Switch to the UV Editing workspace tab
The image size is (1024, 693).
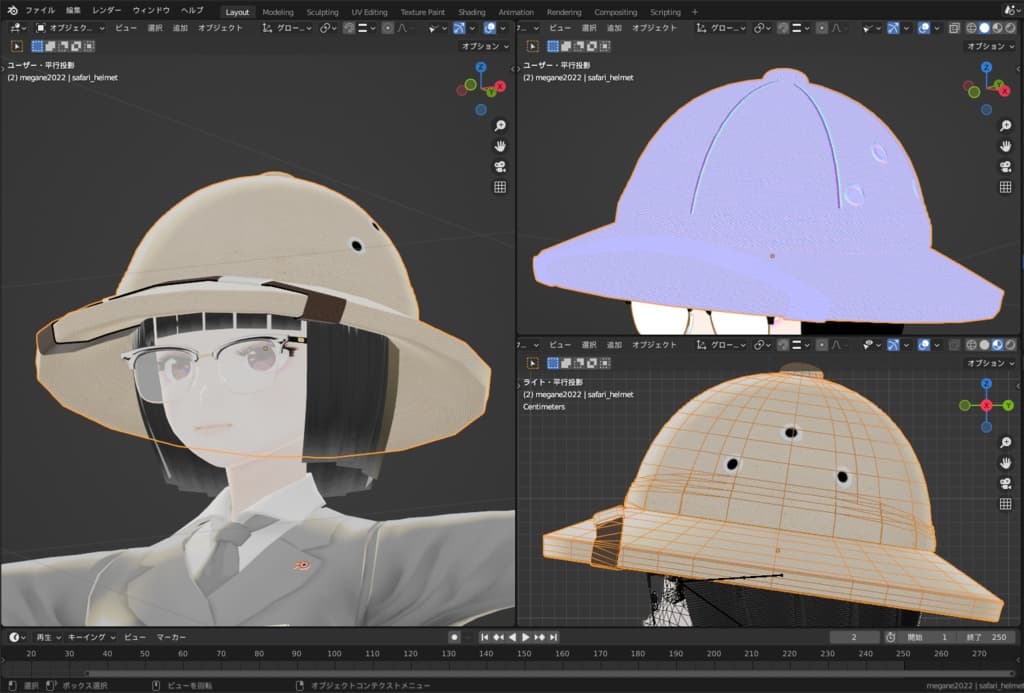click(x=369, y=12)
